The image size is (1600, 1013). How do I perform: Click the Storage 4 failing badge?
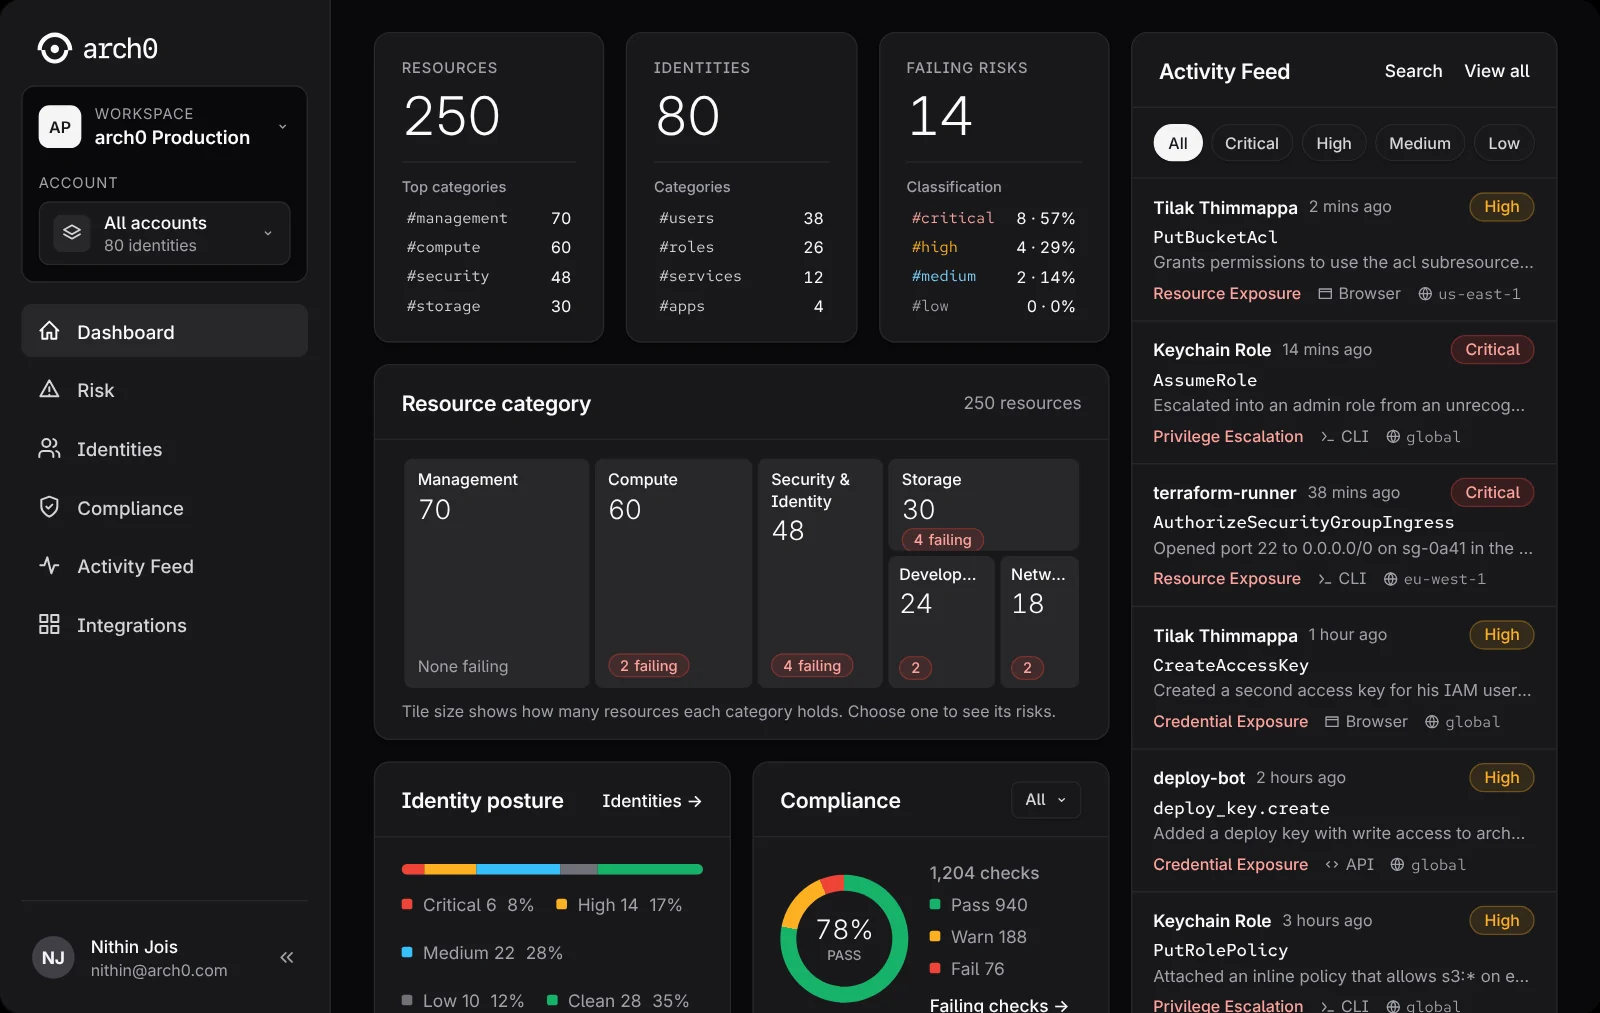943,540
